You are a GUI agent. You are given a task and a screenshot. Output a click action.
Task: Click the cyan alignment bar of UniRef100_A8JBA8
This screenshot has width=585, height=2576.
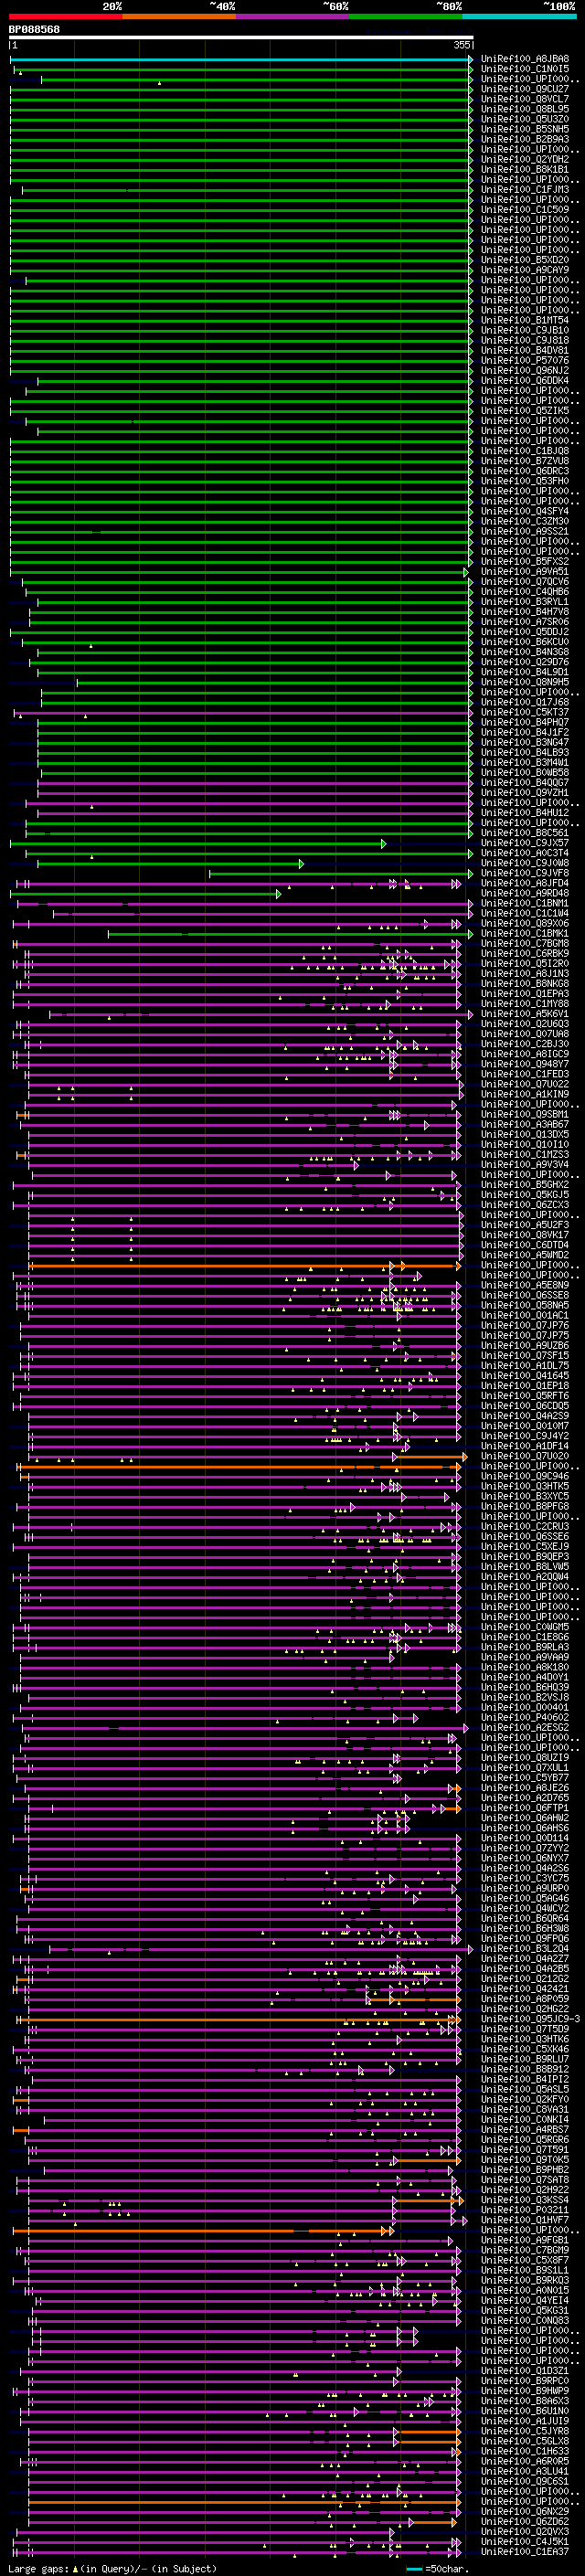pos(241,59)
